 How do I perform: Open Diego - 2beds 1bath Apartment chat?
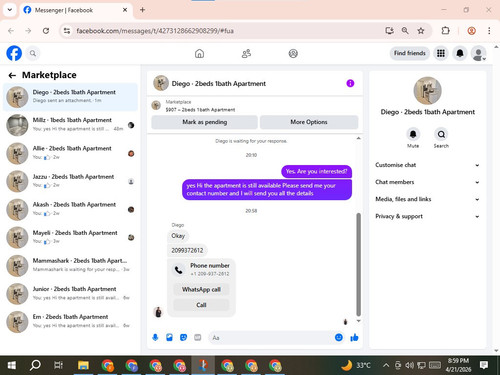point(70,97)
